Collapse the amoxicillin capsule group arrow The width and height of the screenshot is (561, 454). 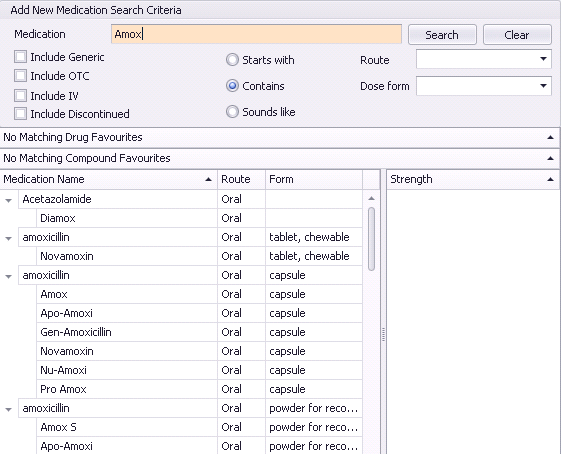(x=9, y=277)
